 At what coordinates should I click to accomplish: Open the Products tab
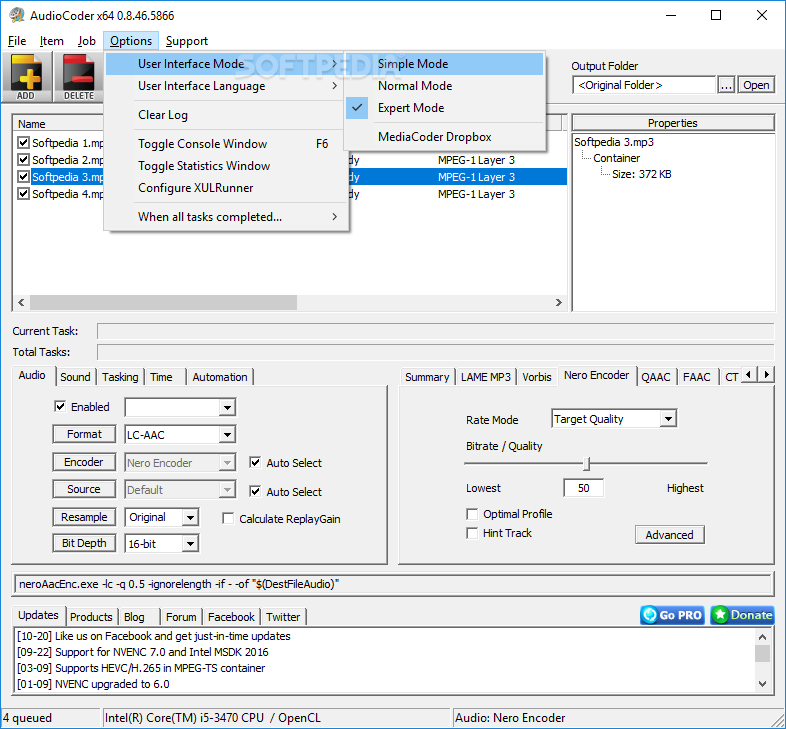pyautogui.click(x=91, y=617)
